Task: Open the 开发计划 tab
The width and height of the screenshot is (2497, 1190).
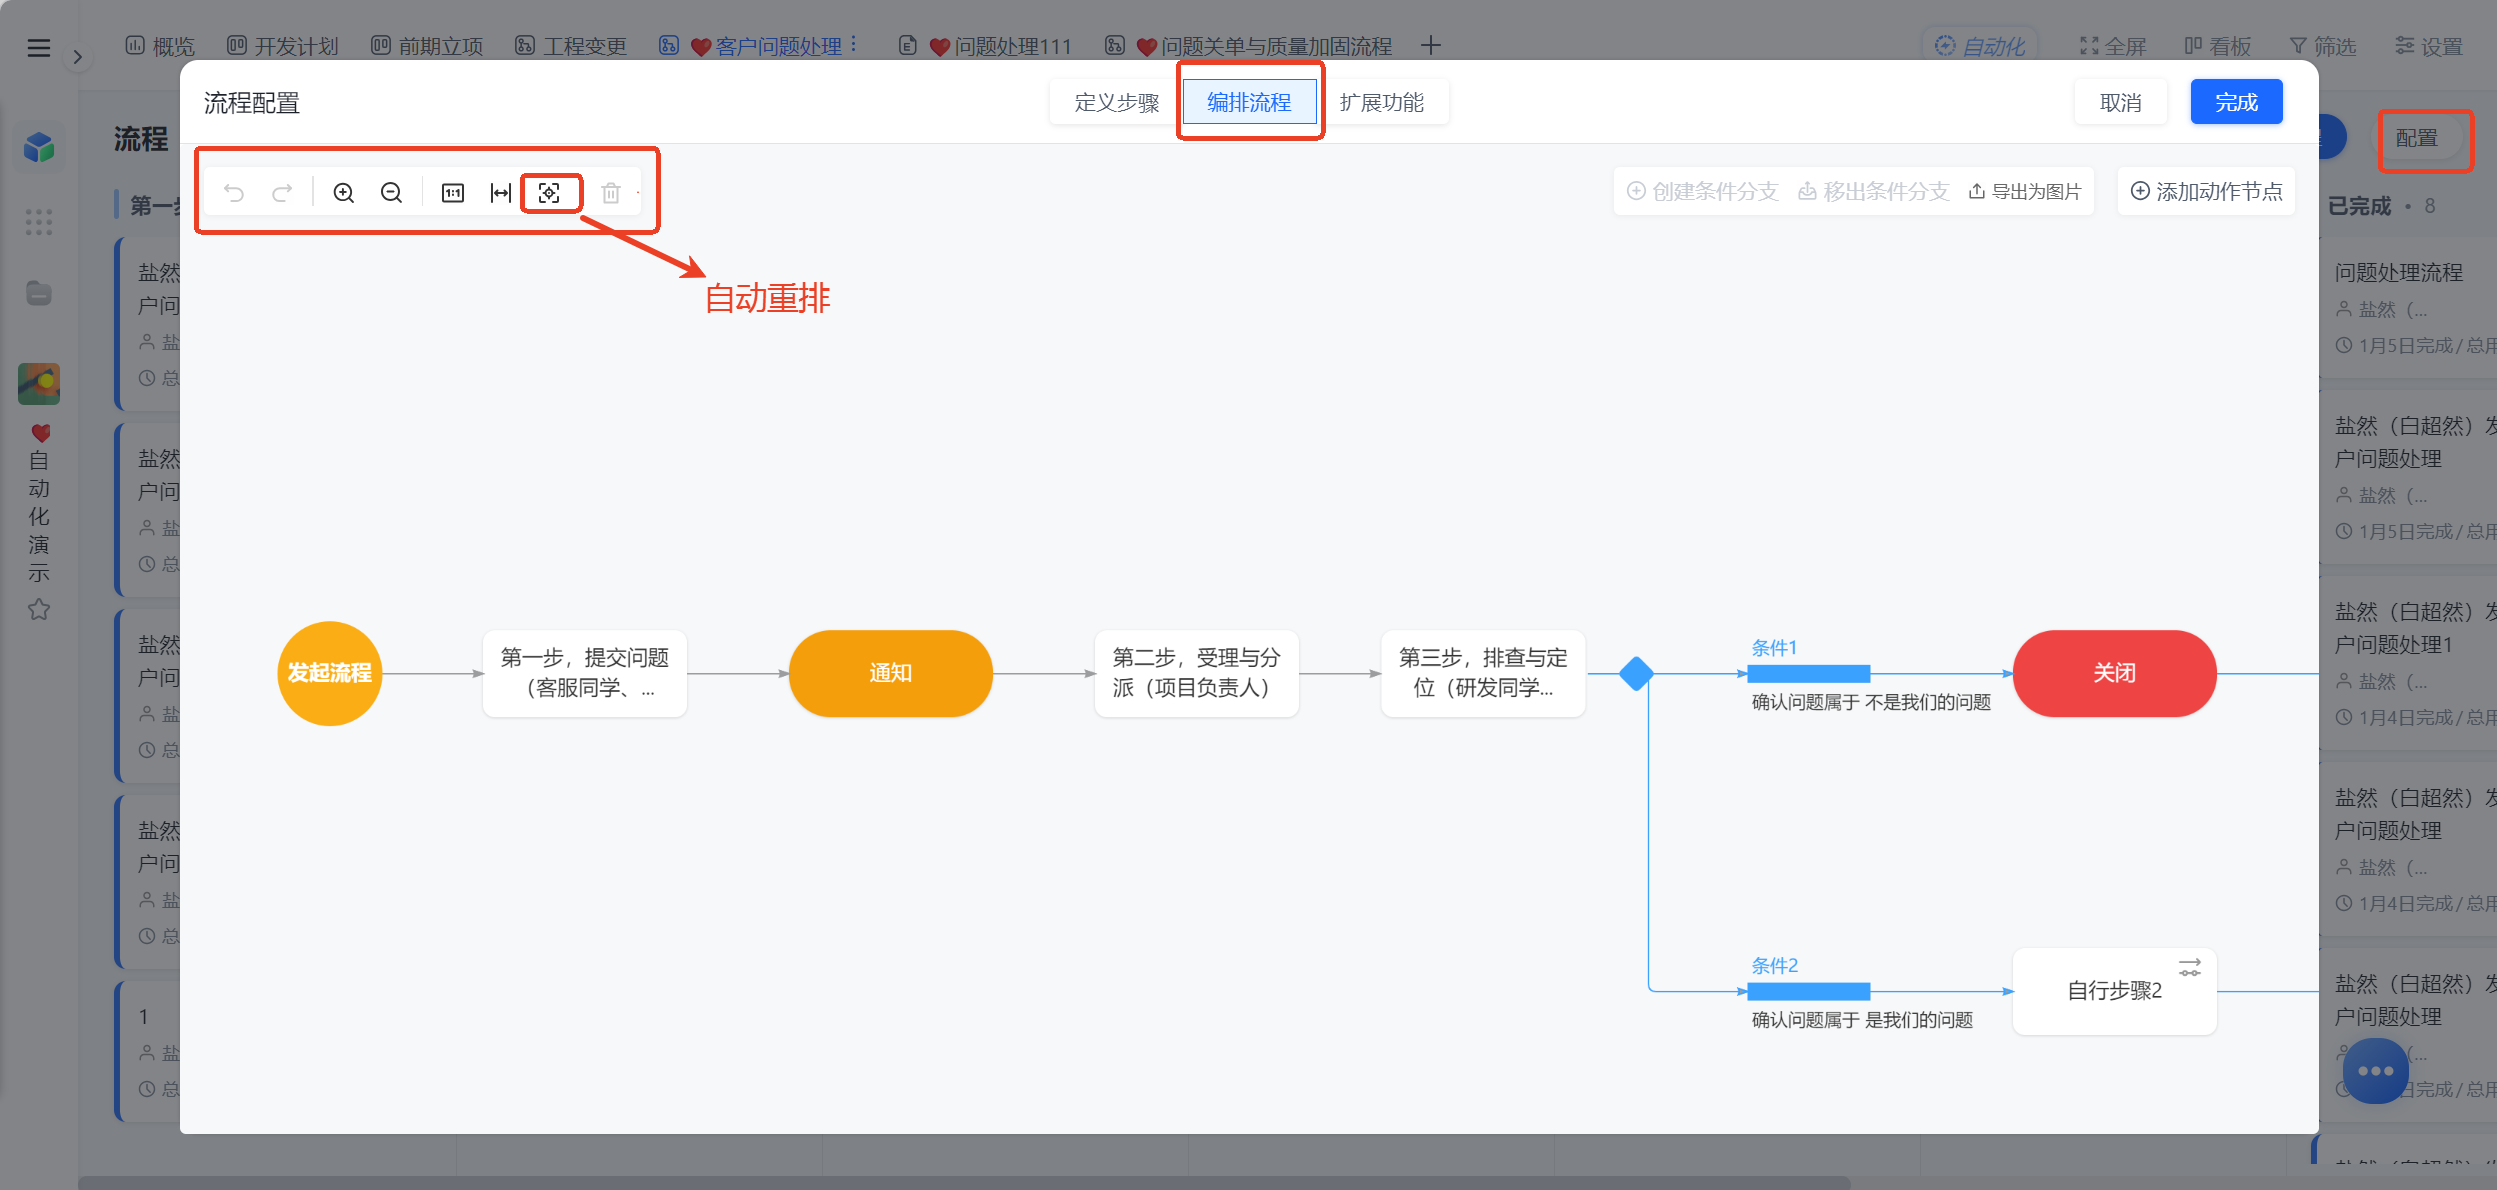Action: (x=283, y=46)
